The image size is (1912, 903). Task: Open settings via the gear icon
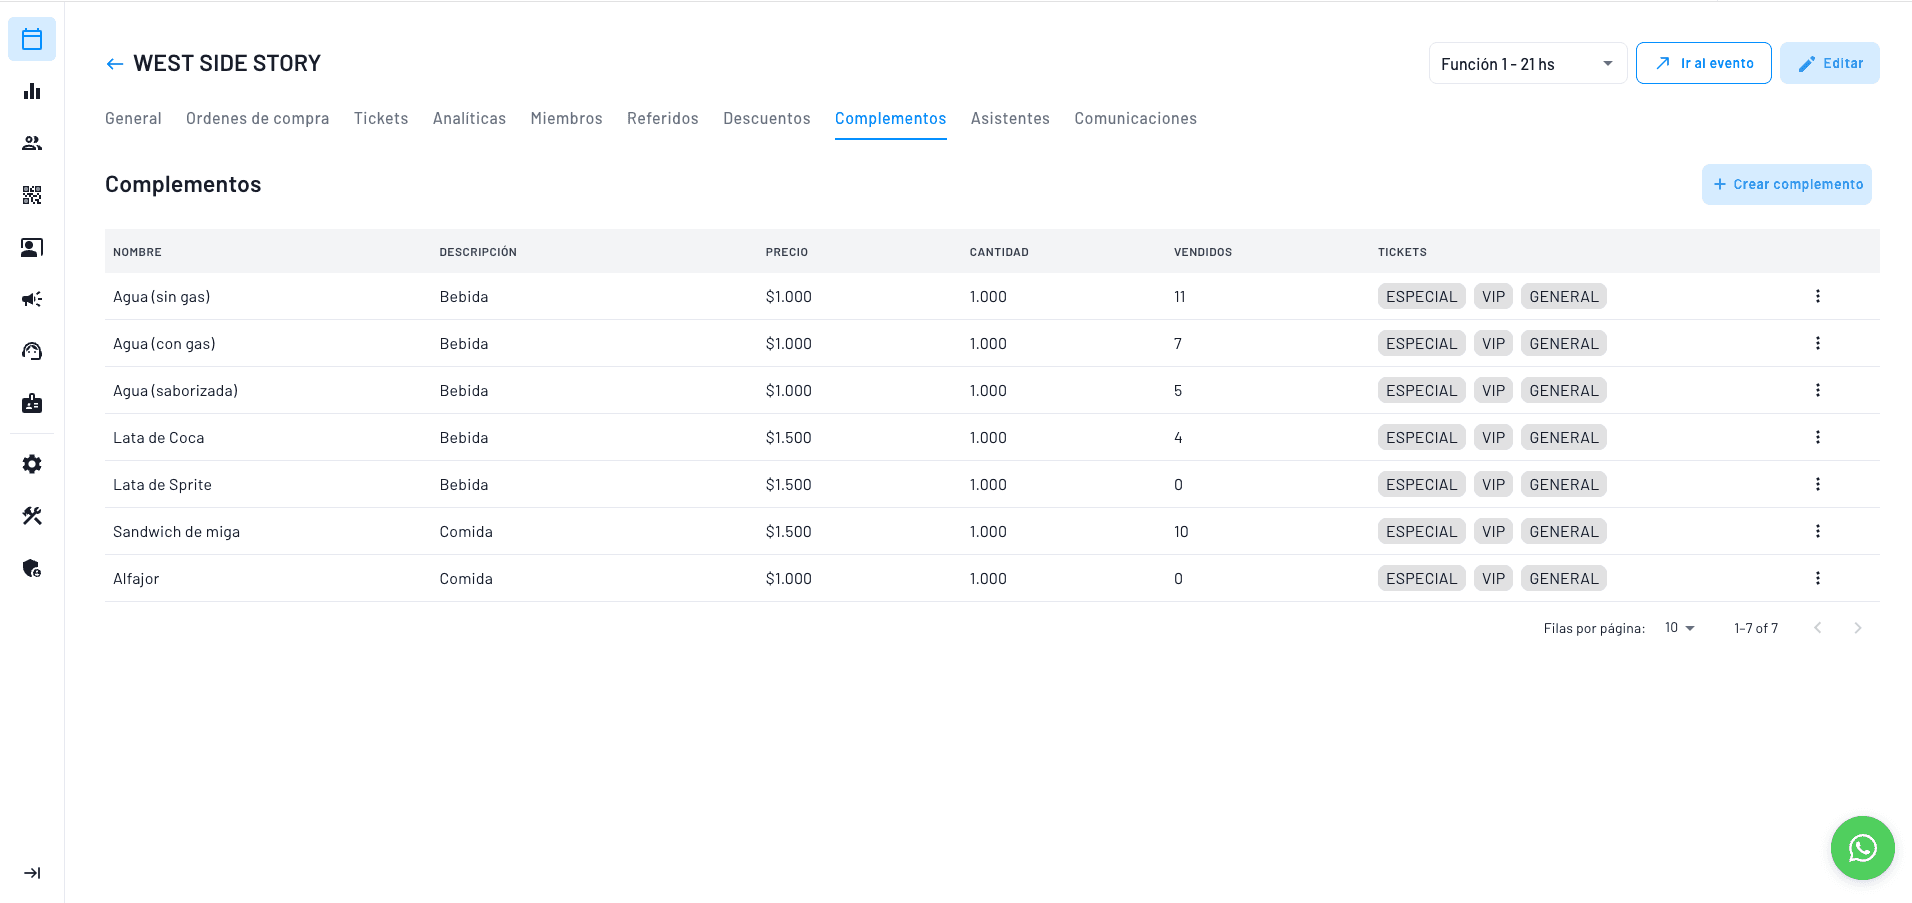(x=32, y=464)
